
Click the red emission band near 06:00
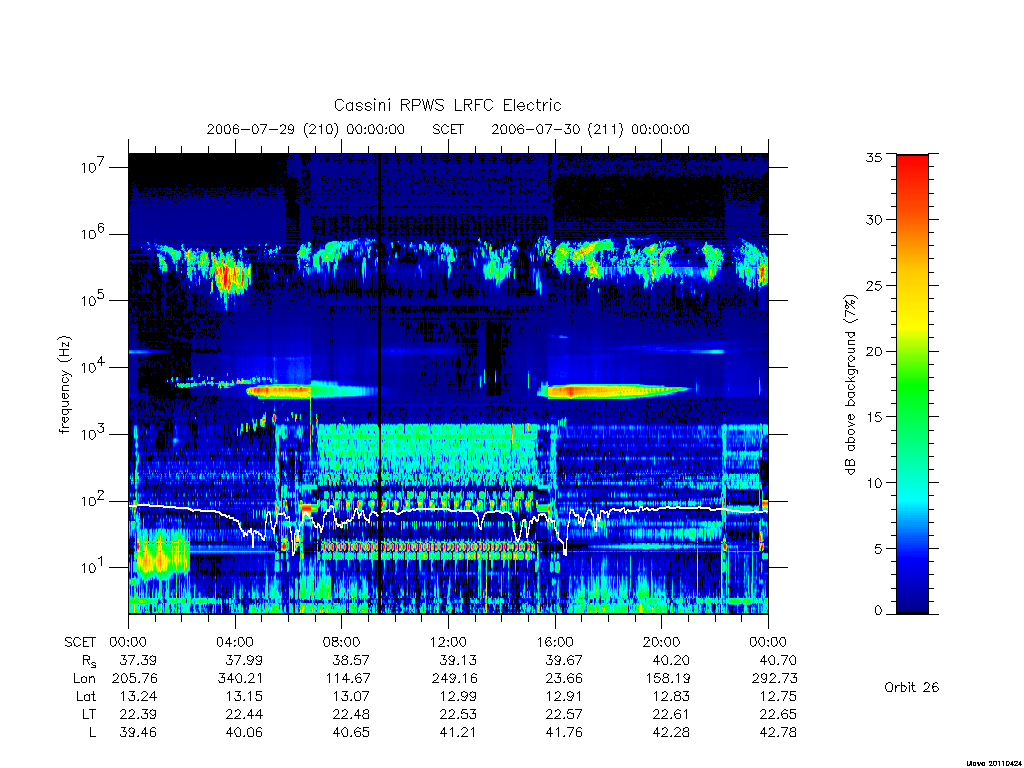click(x=280, y=392)
